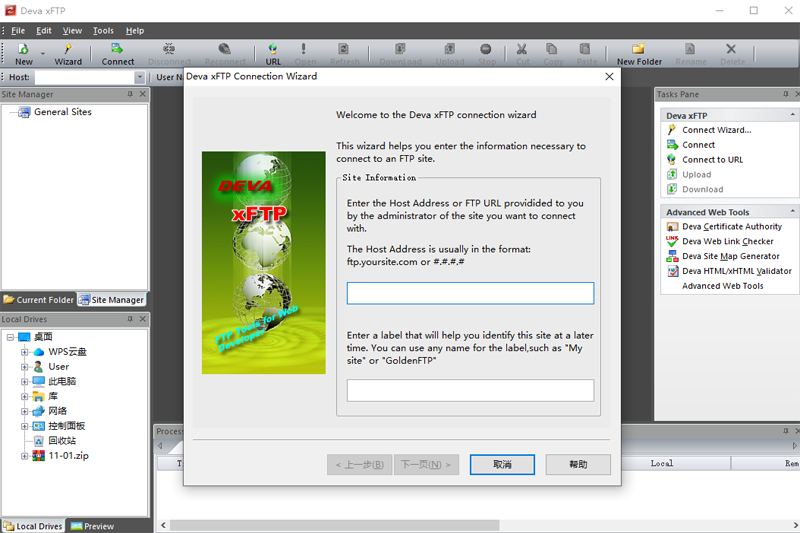Open the New button dropdown arrow
Screen dimensions: 800x533
[43, 54]
